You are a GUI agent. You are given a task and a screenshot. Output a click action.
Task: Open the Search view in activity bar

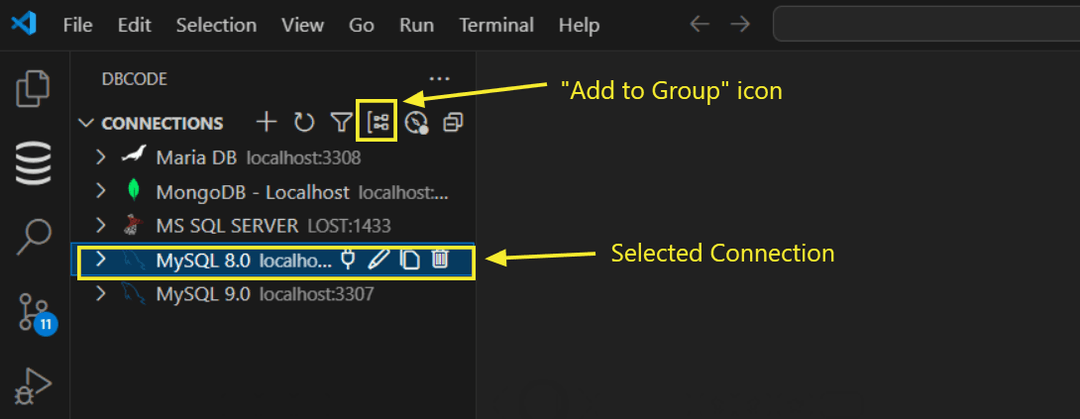pos(33,239)
